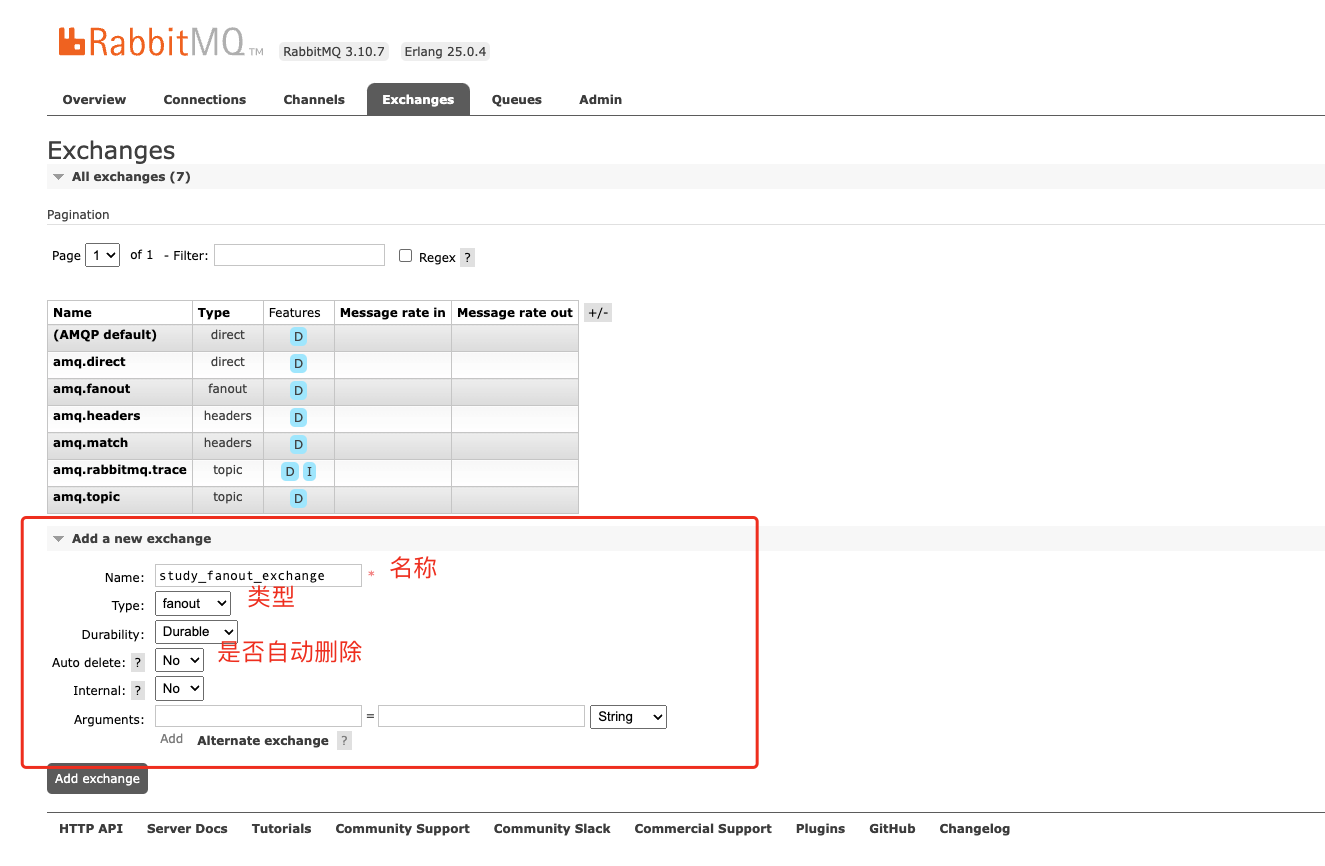Open the amq.rabbitmq.trace exchange
Image resolution: width=1325 pixels, height=866 pixels.
pos(120,470)
